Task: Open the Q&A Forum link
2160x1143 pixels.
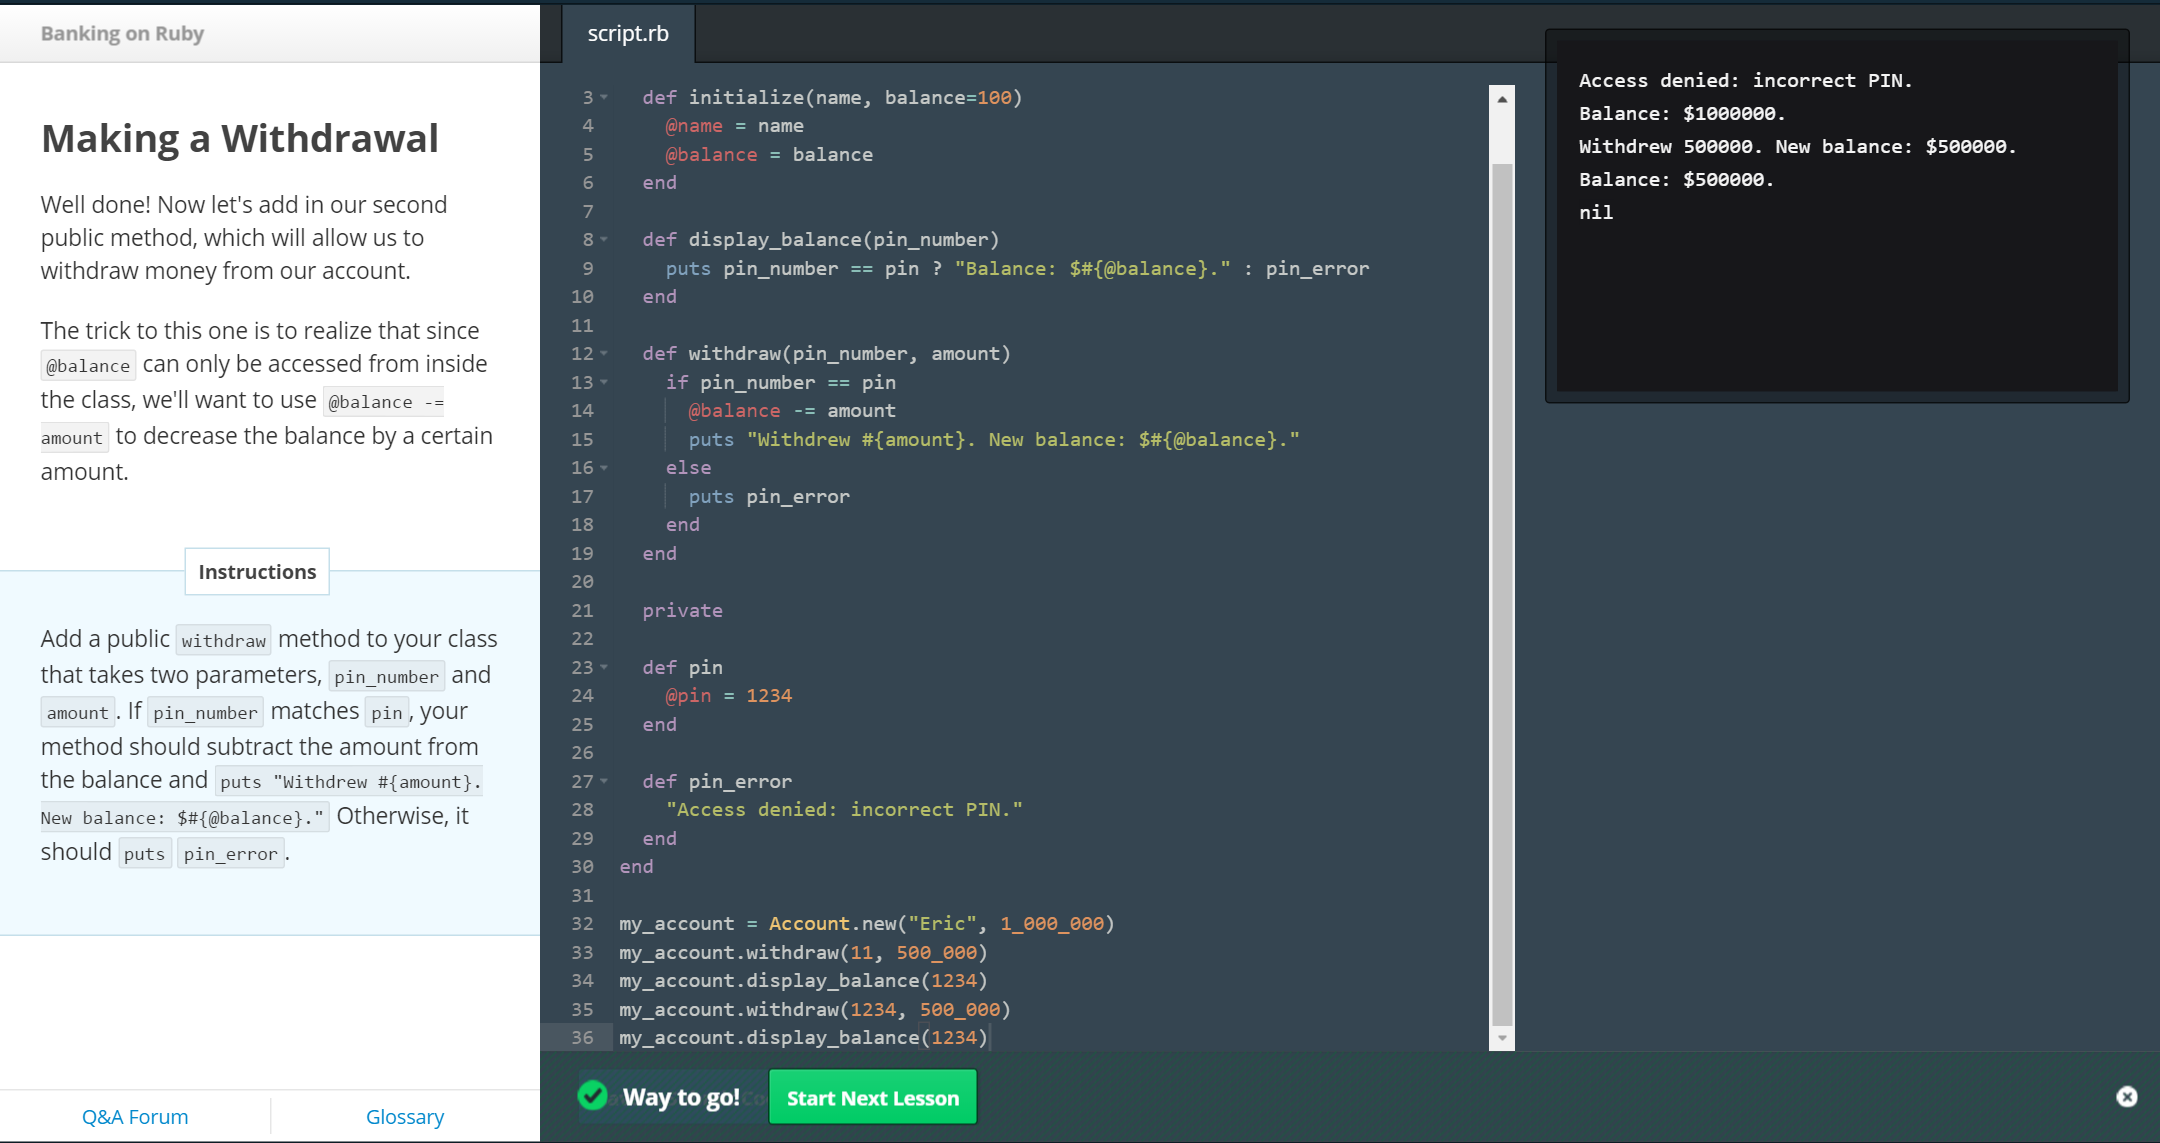Action: pyautogui.click(x=135, y=1116)
